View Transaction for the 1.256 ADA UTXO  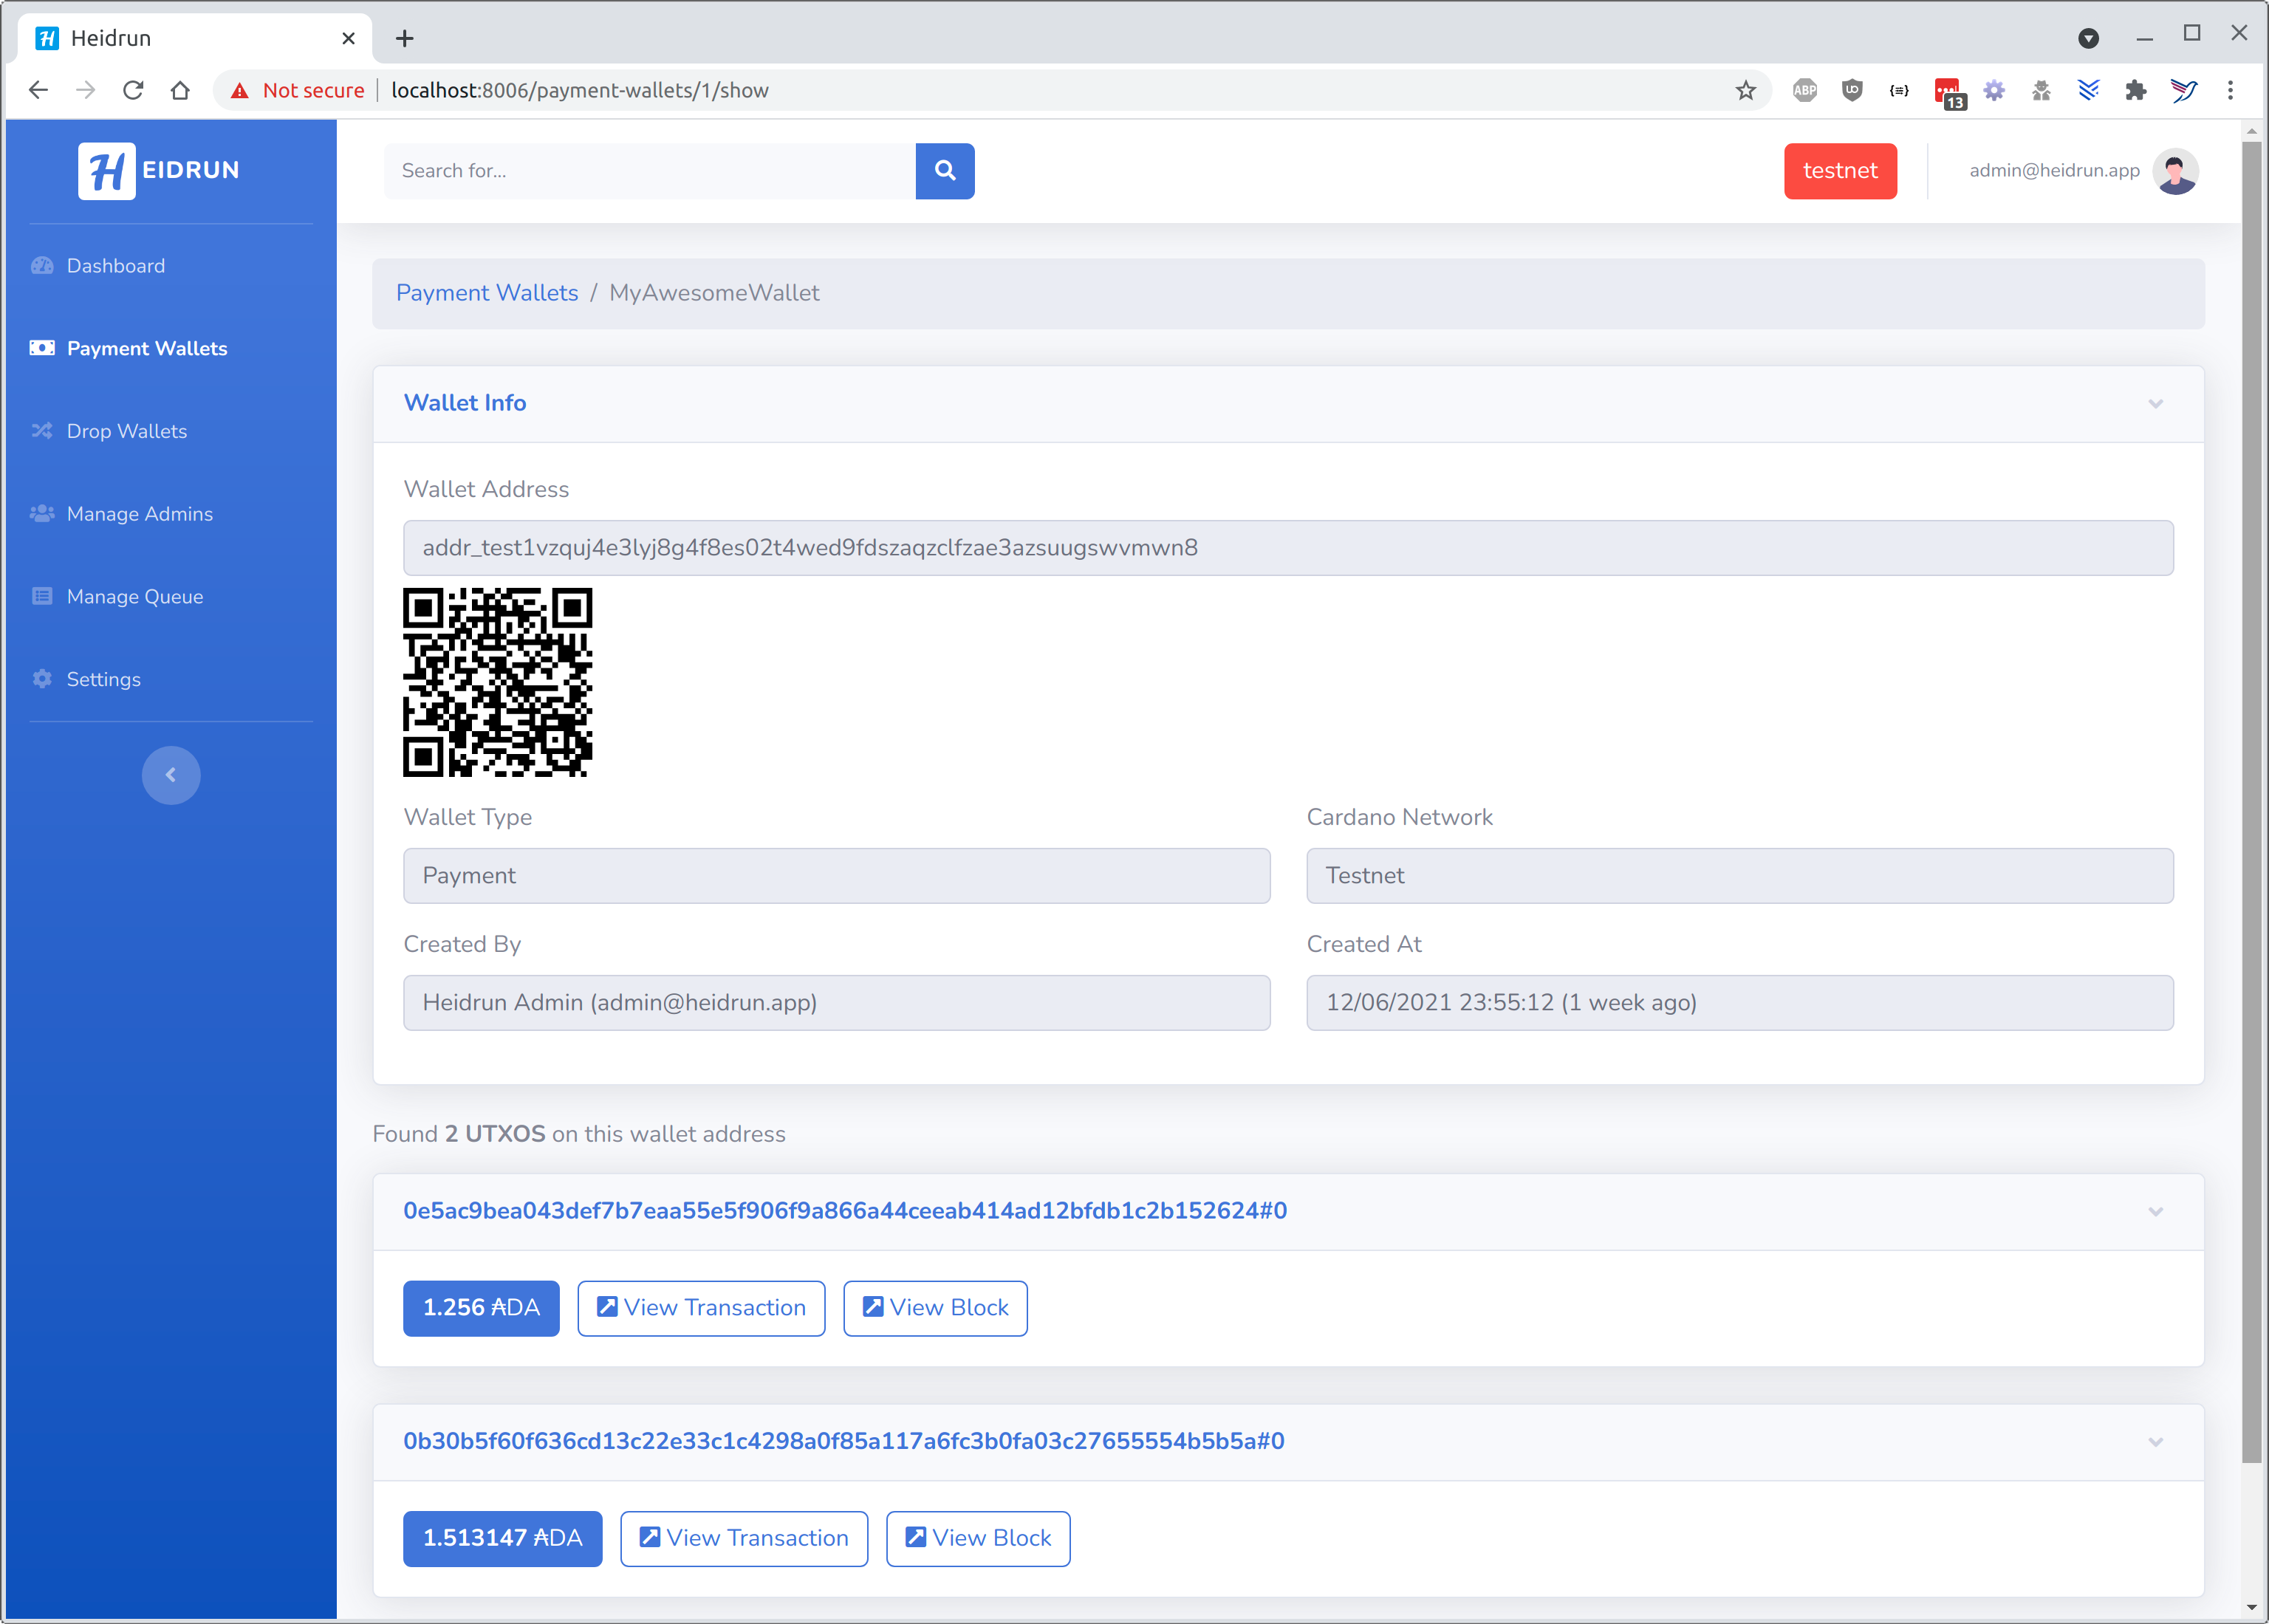point(701,1308)
